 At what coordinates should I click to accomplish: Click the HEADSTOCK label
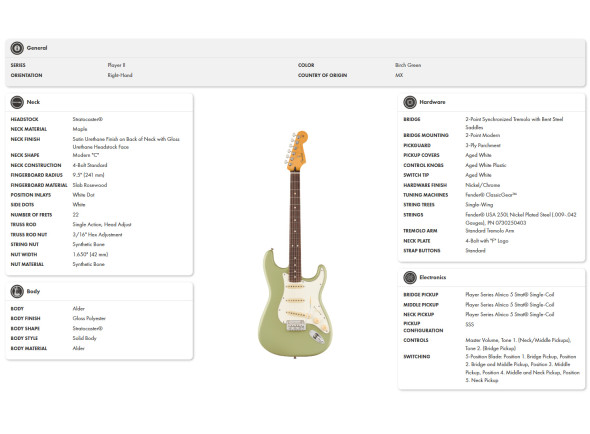pos(24,119)
